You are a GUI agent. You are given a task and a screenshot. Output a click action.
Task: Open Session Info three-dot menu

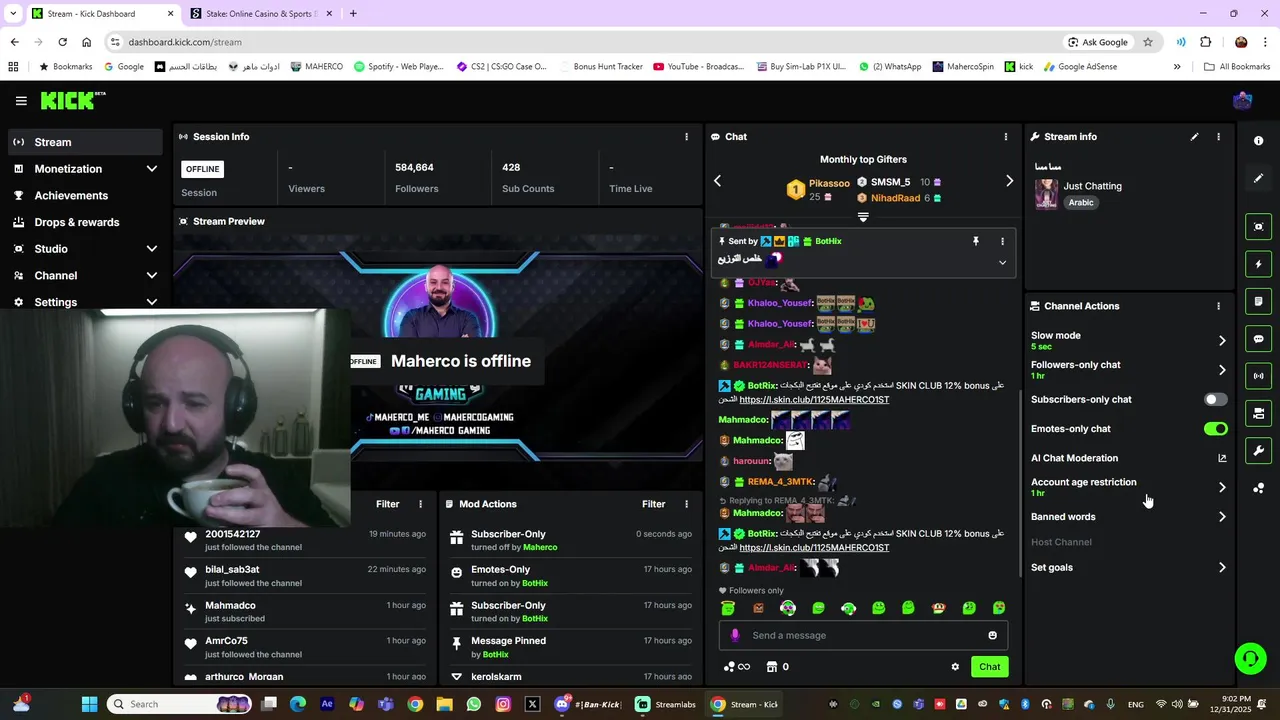686,137
